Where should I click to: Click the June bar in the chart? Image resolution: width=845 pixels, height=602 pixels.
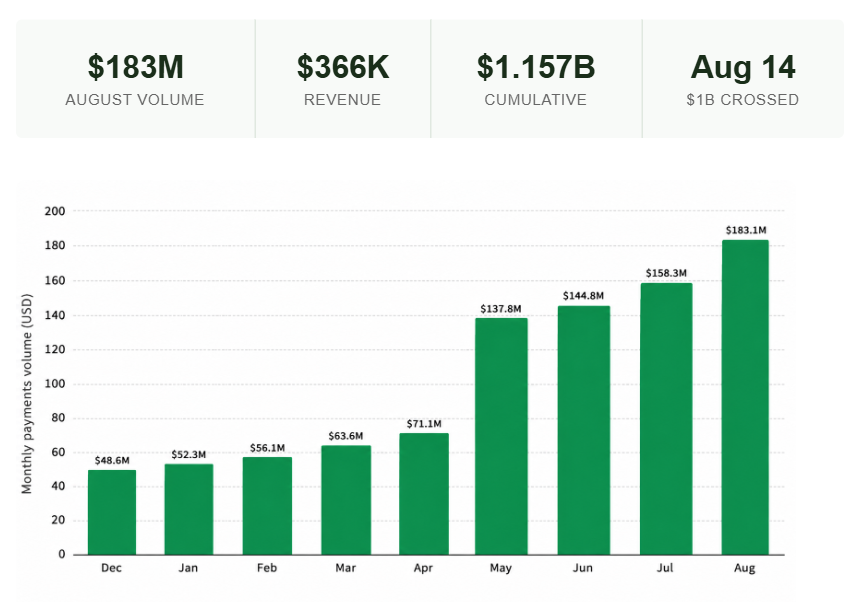pyautogui.click(x=584, y=430)
